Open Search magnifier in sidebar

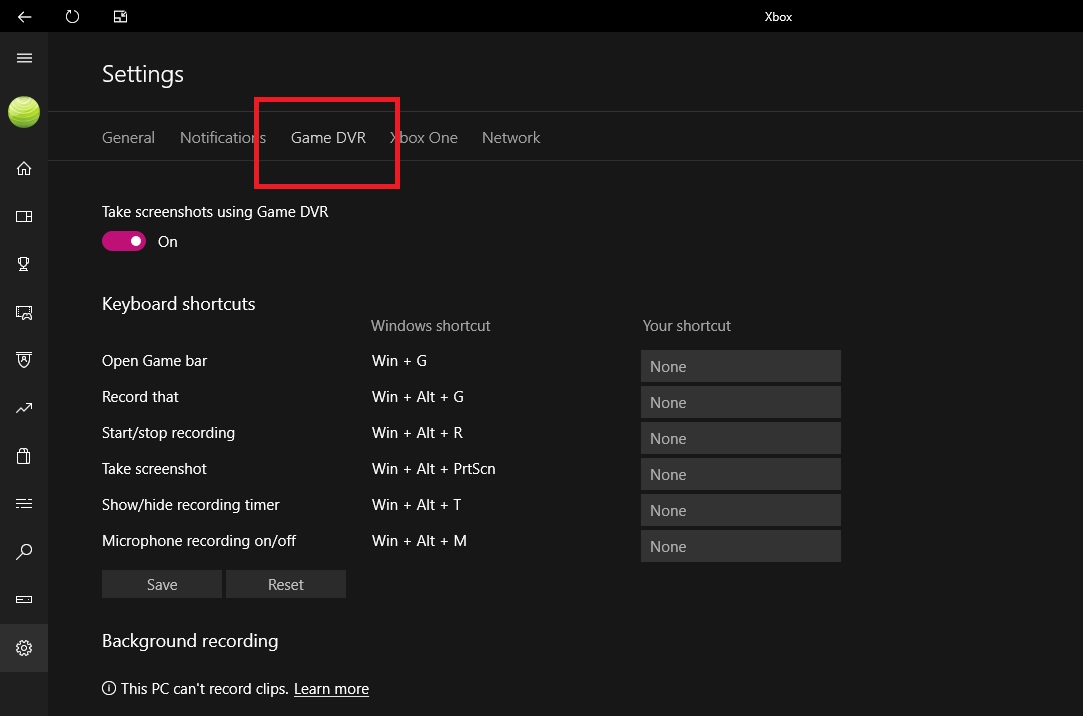24,552
